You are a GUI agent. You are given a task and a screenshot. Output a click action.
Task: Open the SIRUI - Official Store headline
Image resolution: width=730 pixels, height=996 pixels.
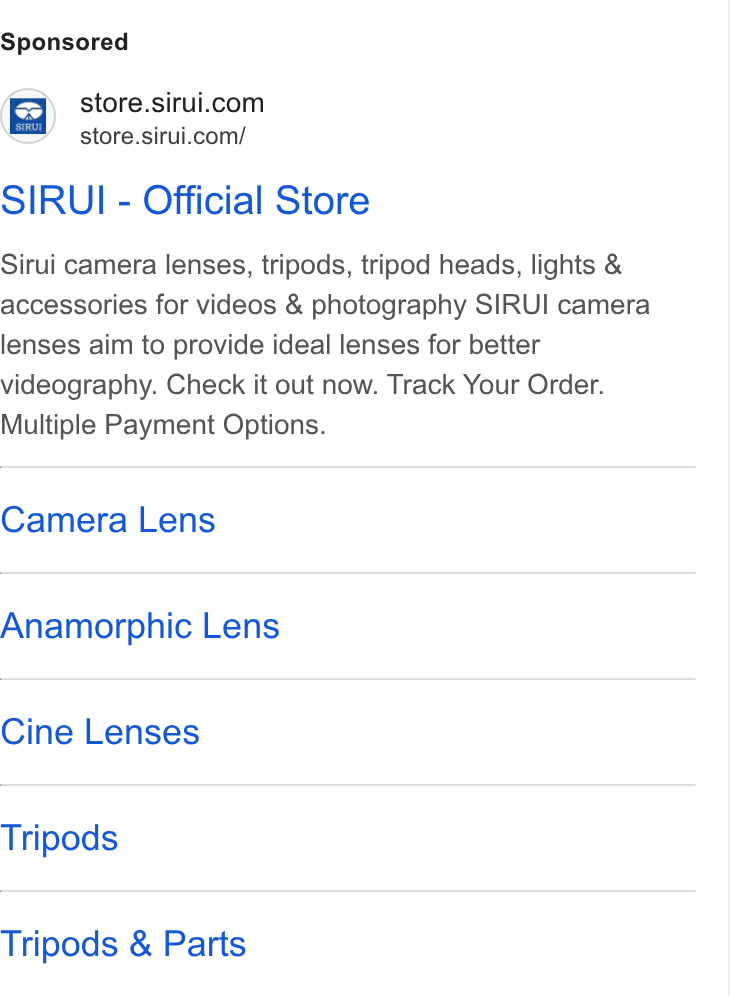tap(185, 201)
